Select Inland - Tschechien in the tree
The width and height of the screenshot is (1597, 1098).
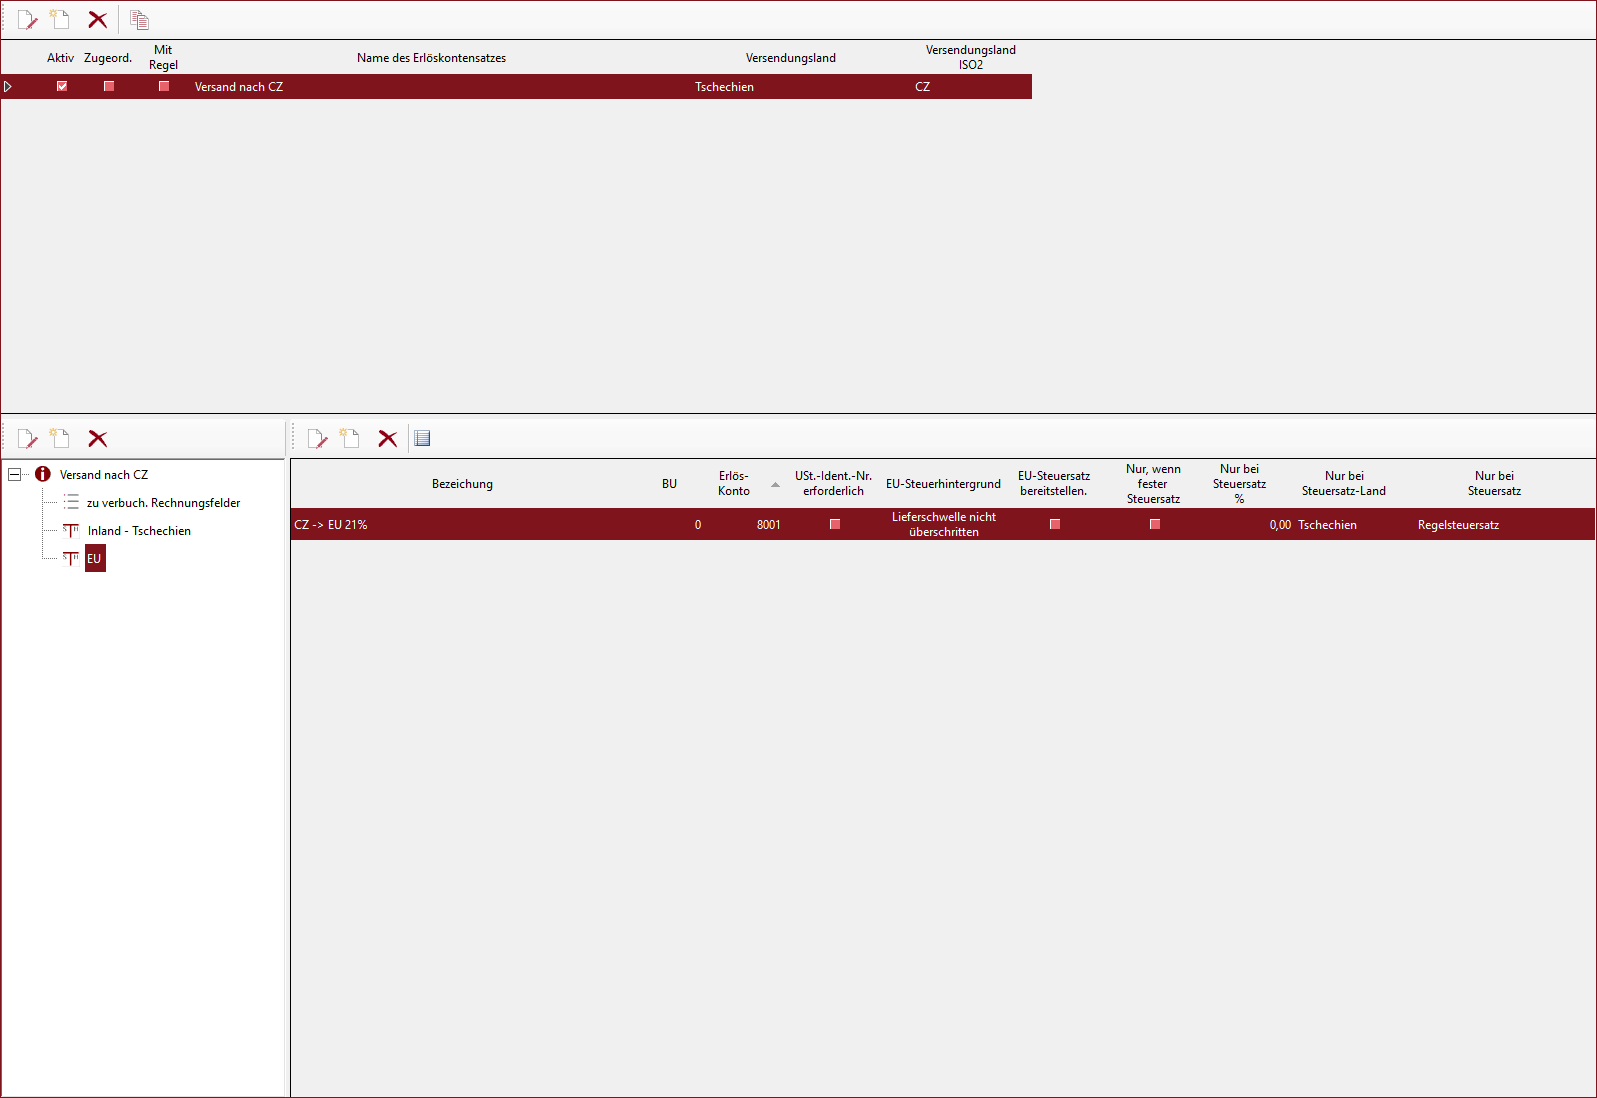point(139,531)
